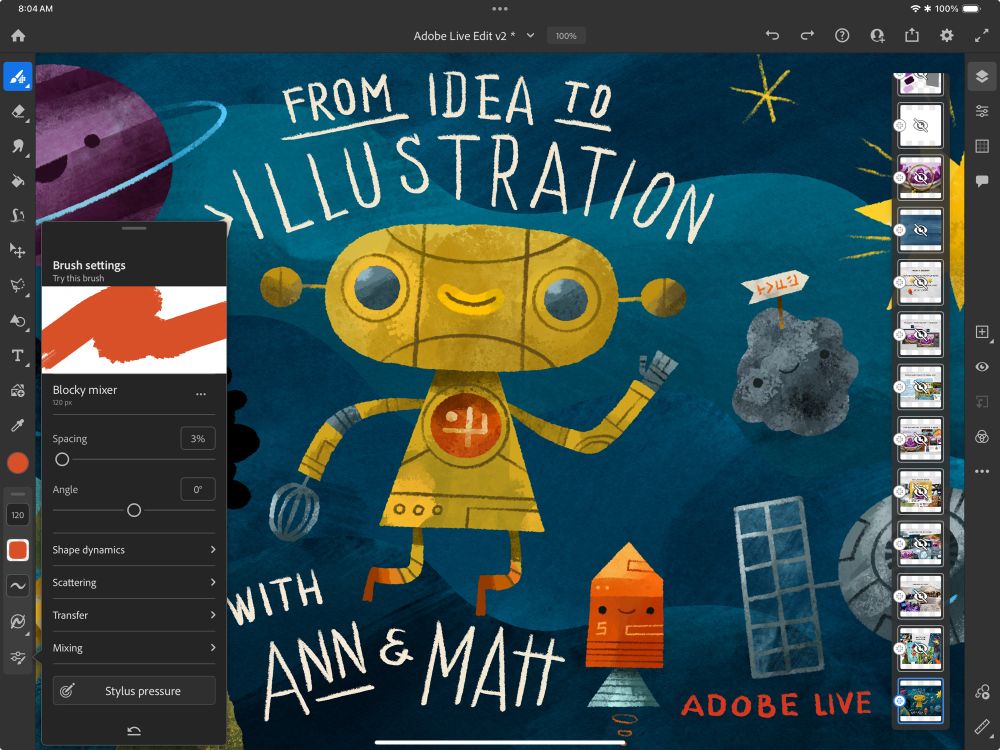
Task: Edit the Spacing 3% value field
Action: 198,438
